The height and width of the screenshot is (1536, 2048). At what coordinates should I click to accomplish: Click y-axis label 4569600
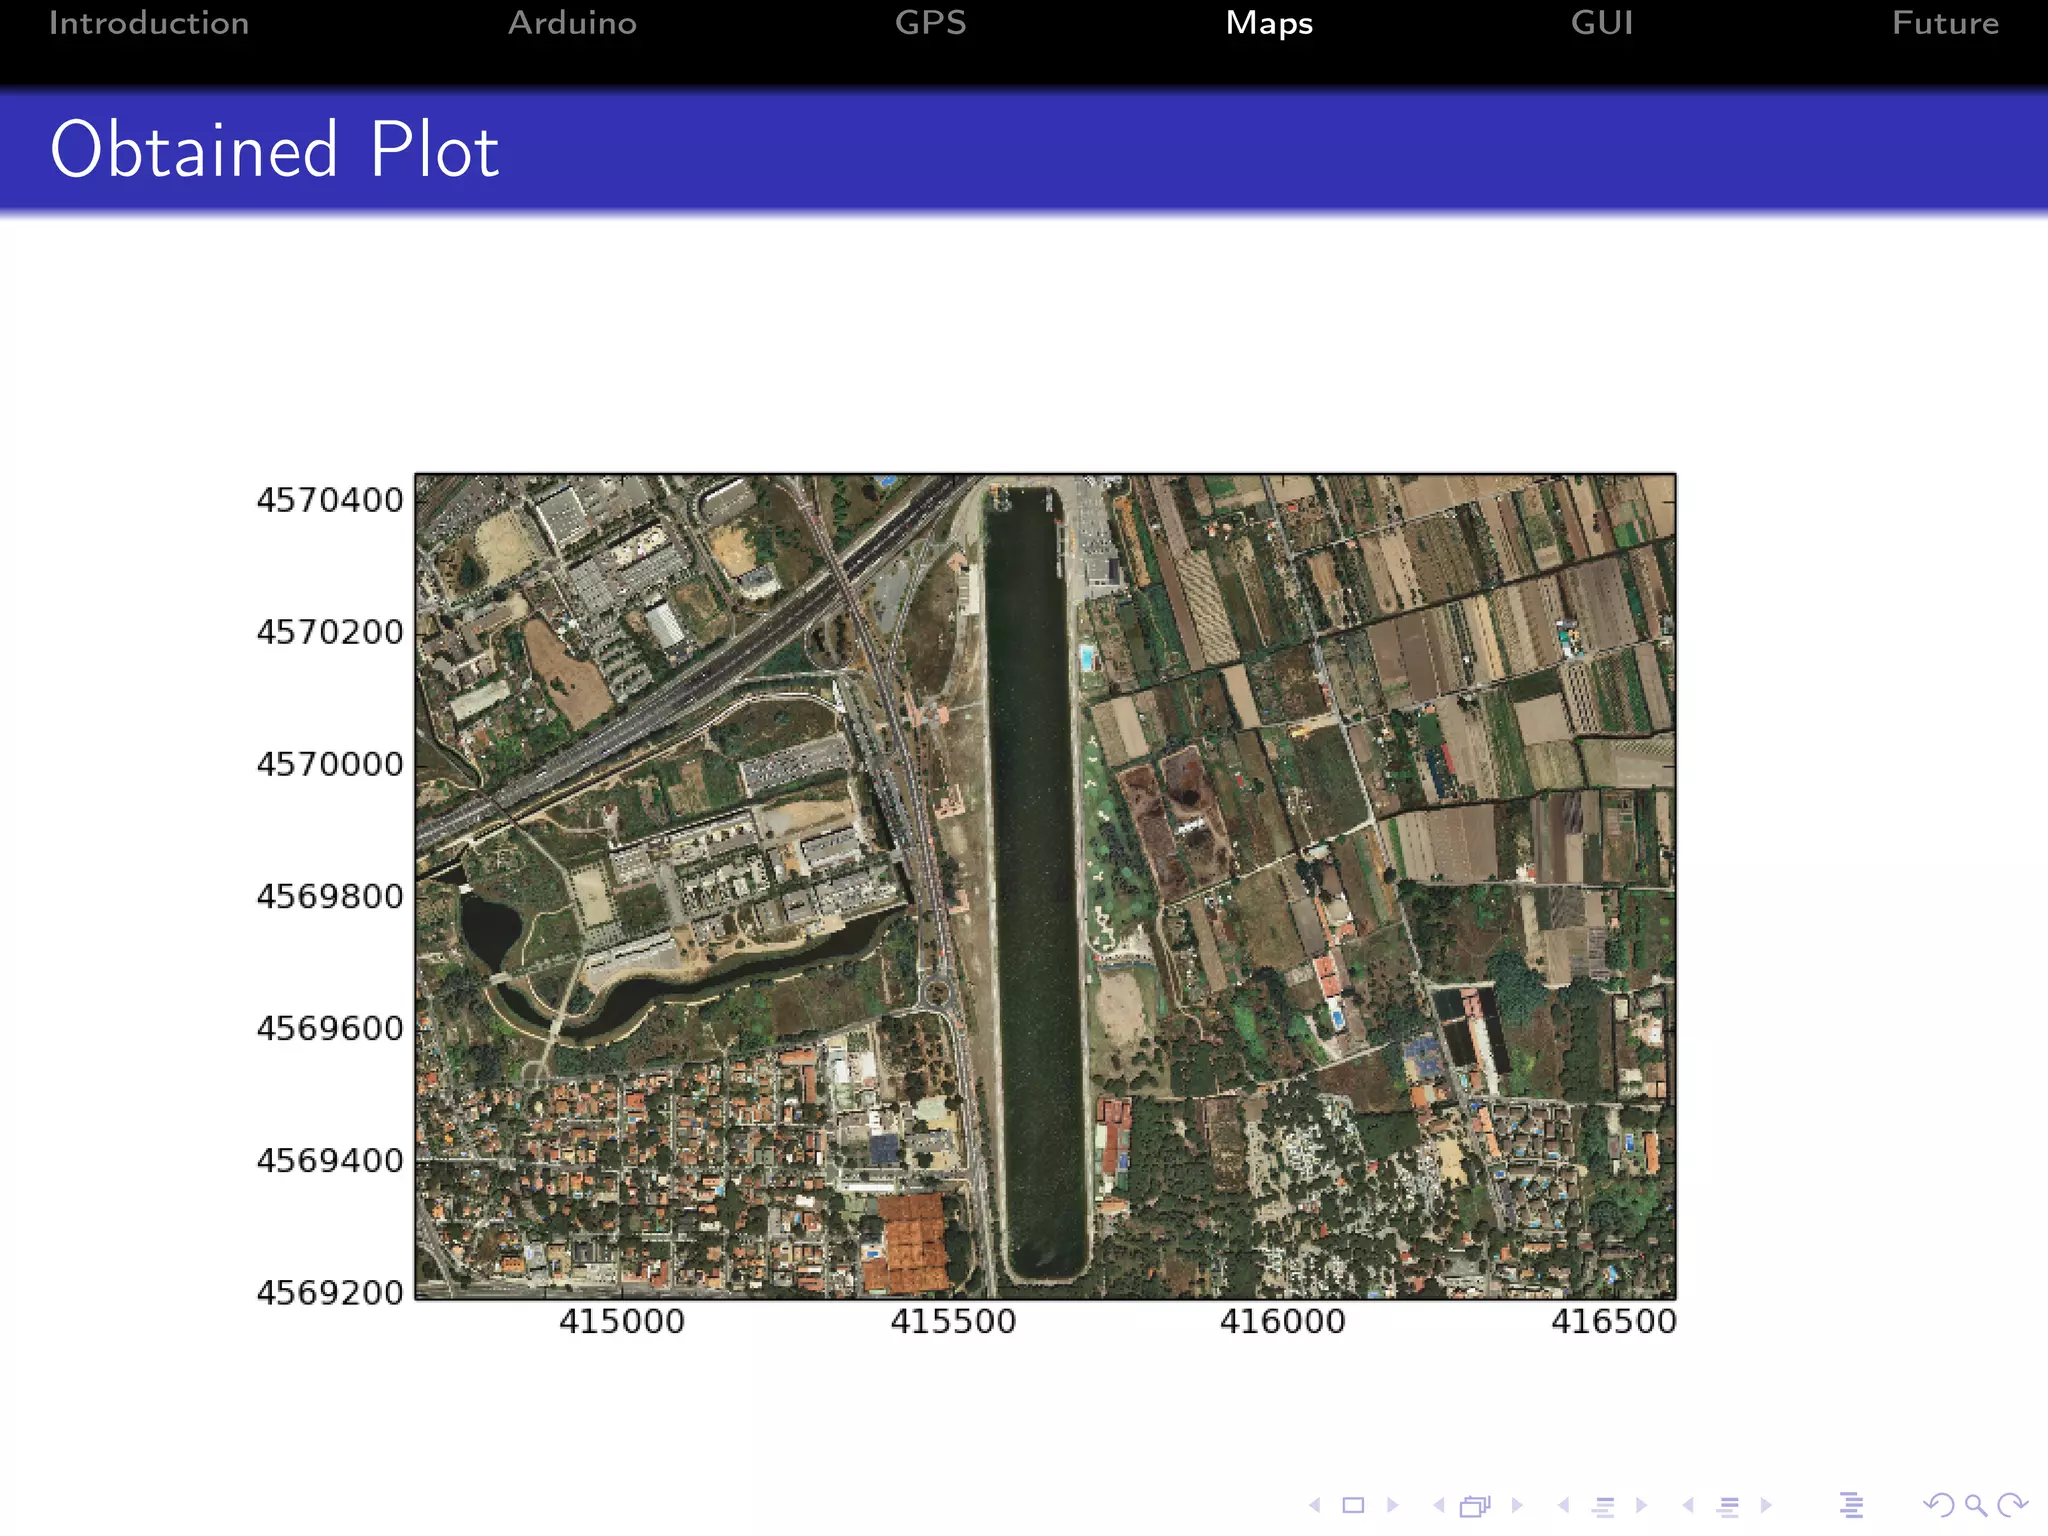(x=330, y=1028)
